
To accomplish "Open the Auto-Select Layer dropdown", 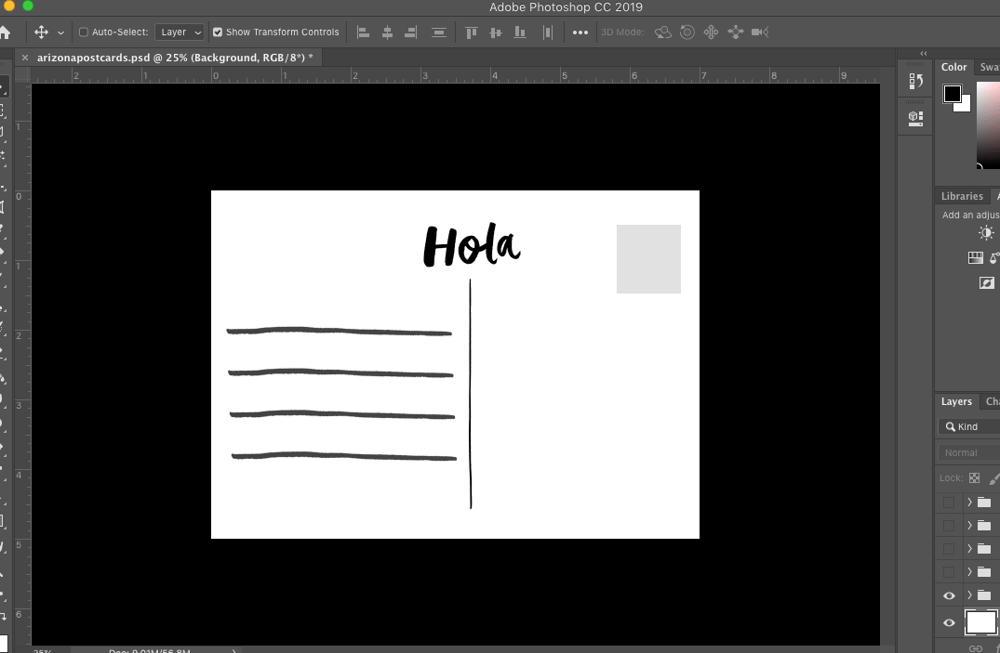I will [x=179, y=32].
